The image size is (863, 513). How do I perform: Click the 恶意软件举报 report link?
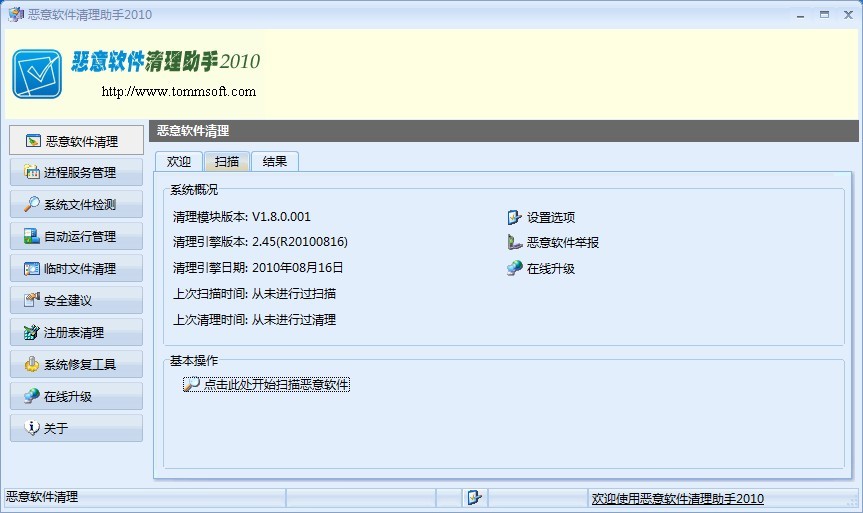click(562, 243)
